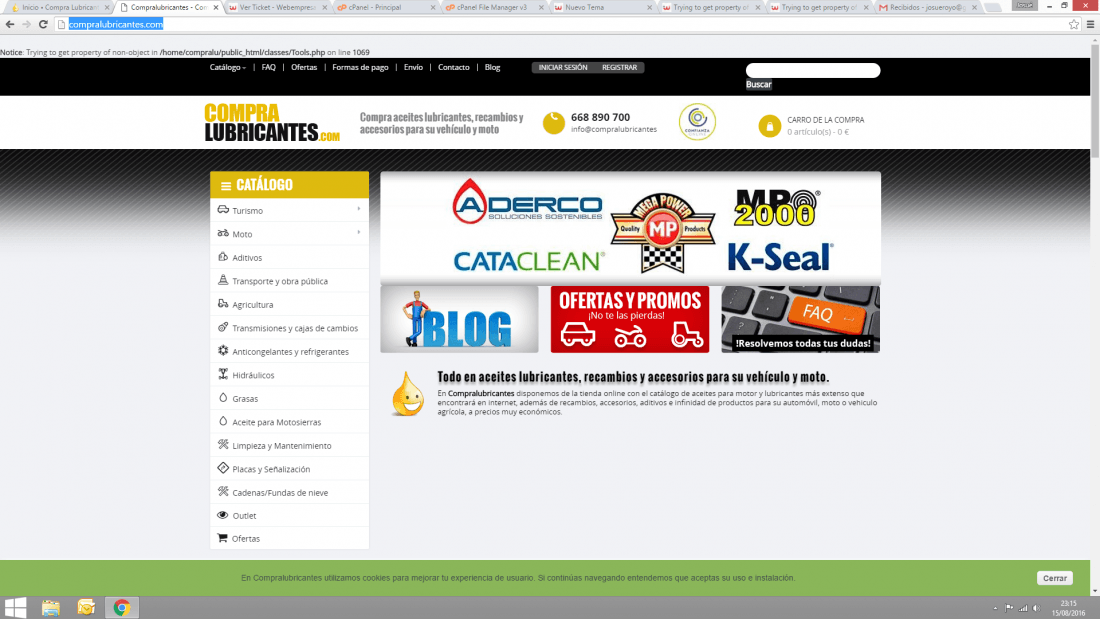Click the Transmisiones y cajas de cambios icon
This screenshot has width=1100, height=619.
223,327
